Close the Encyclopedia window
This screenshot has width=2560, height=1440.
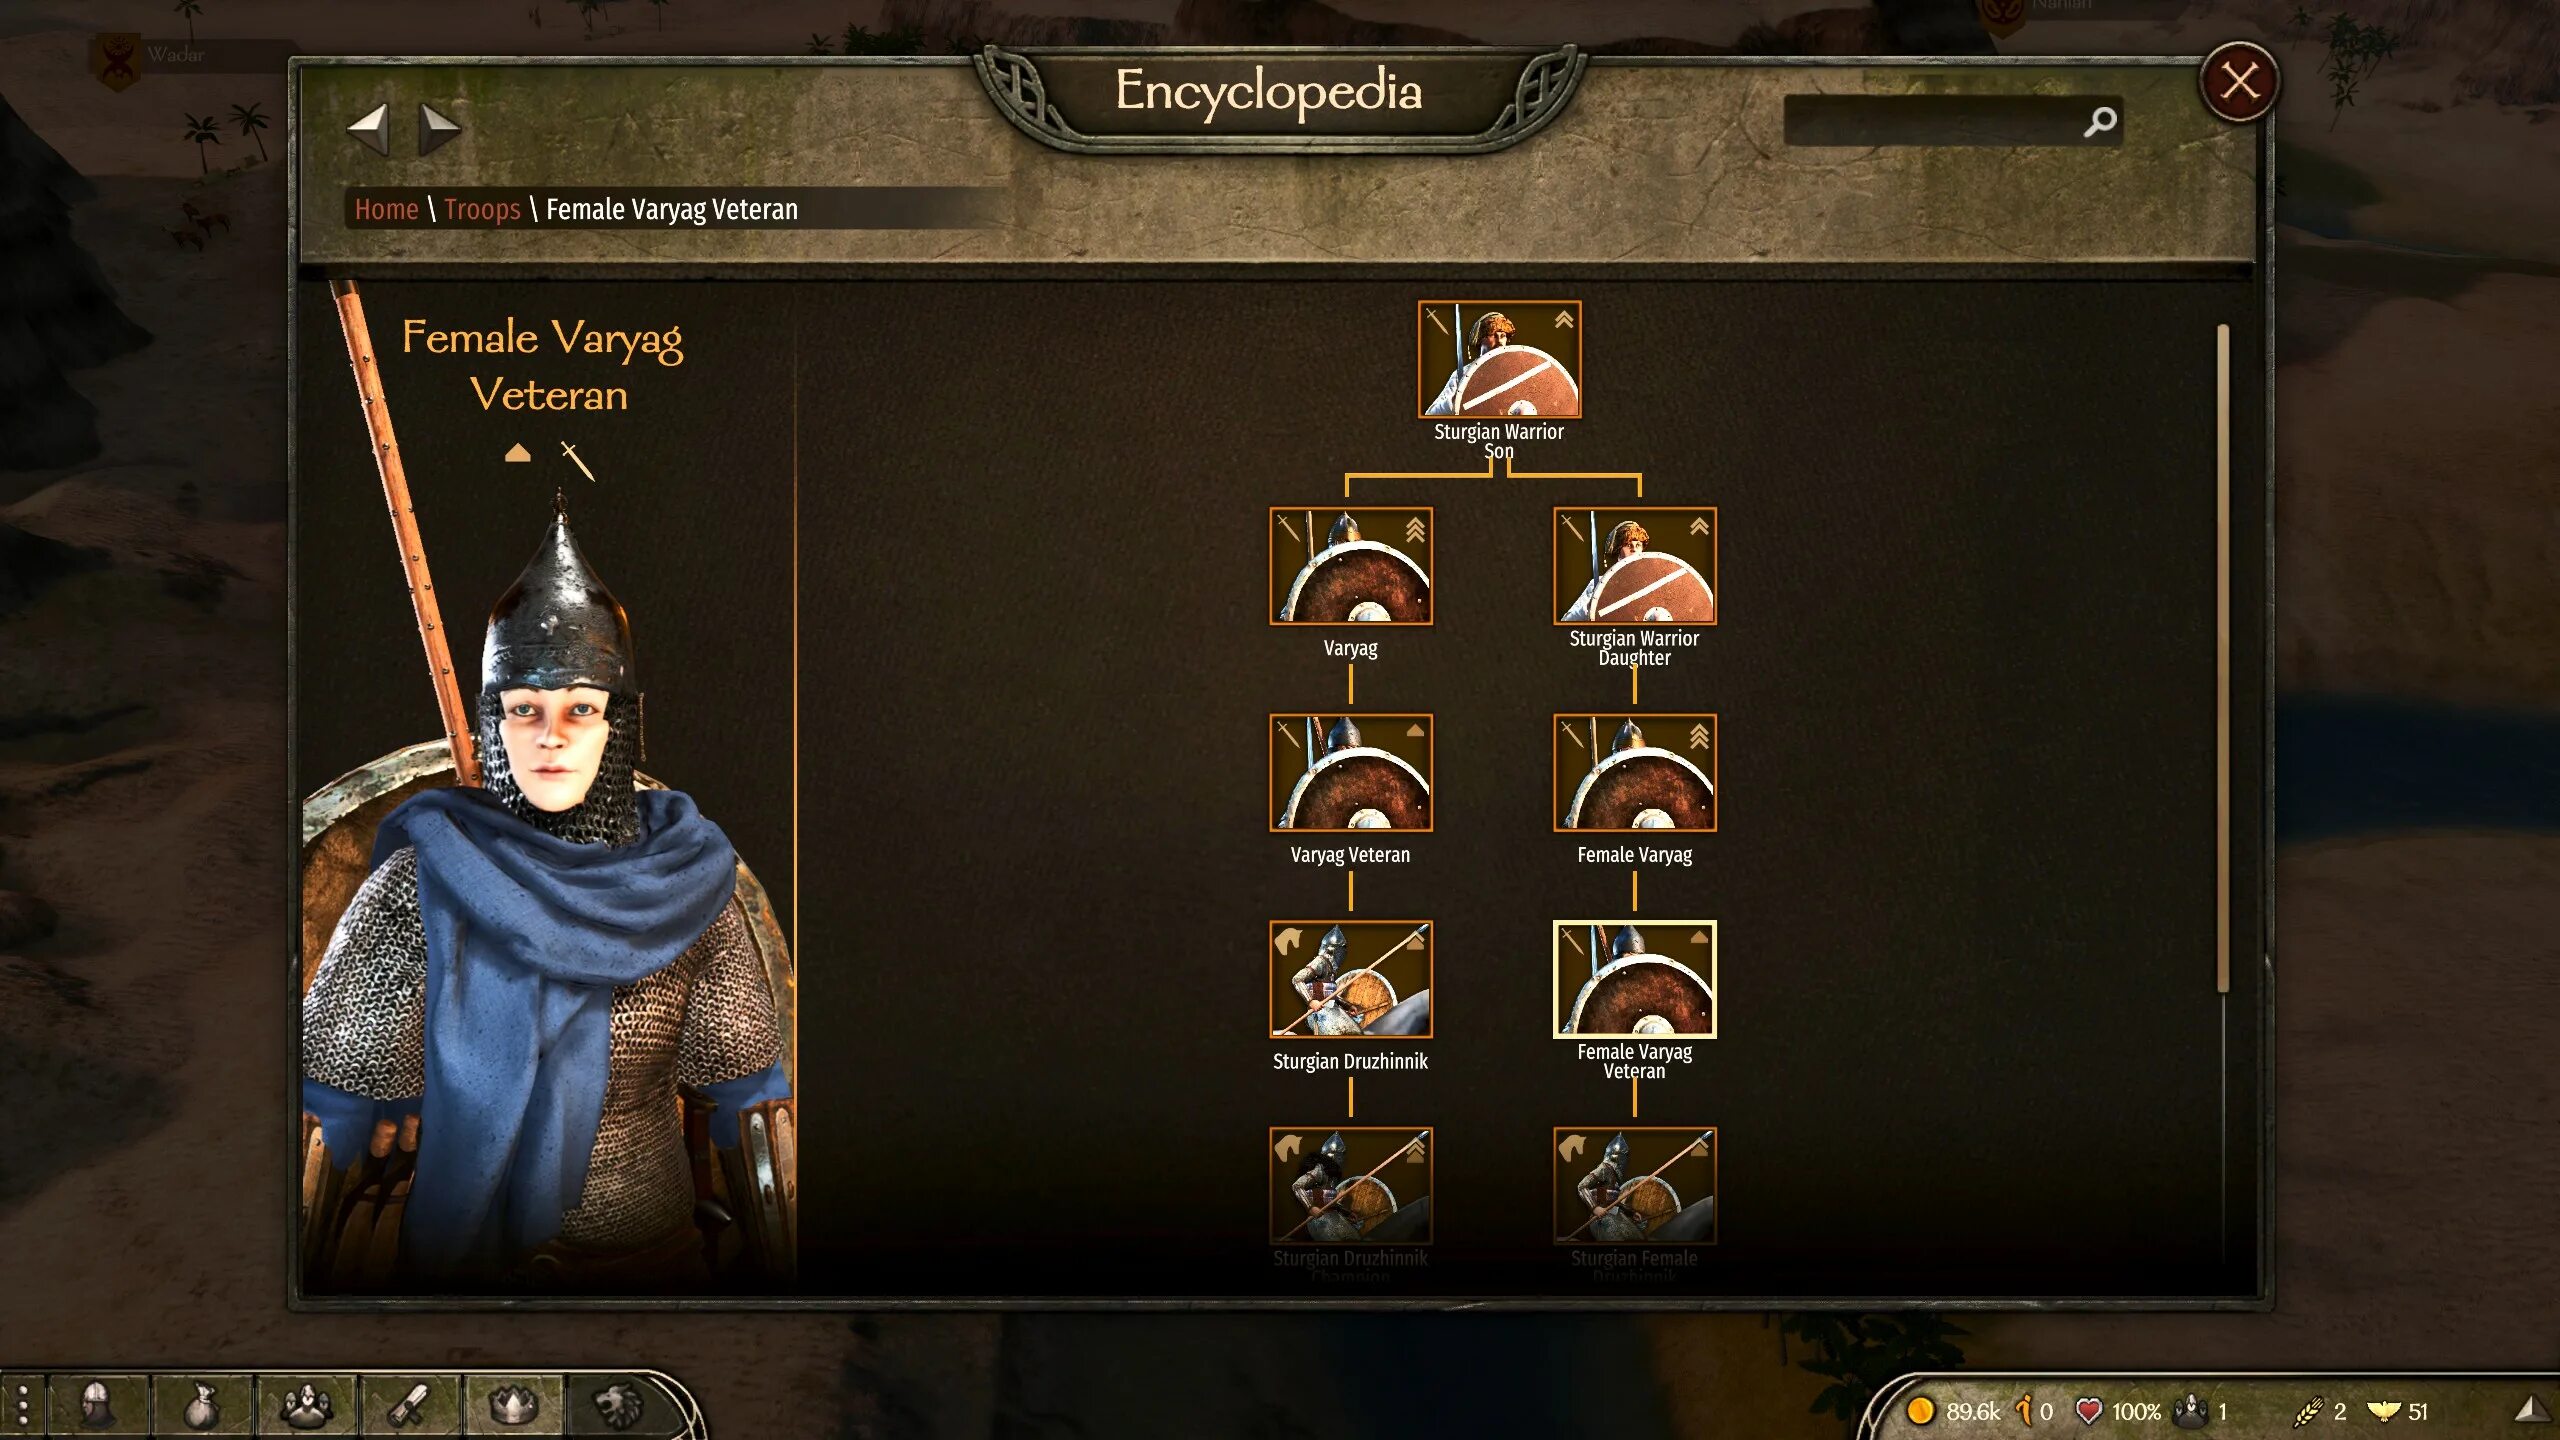(2239, 81)
